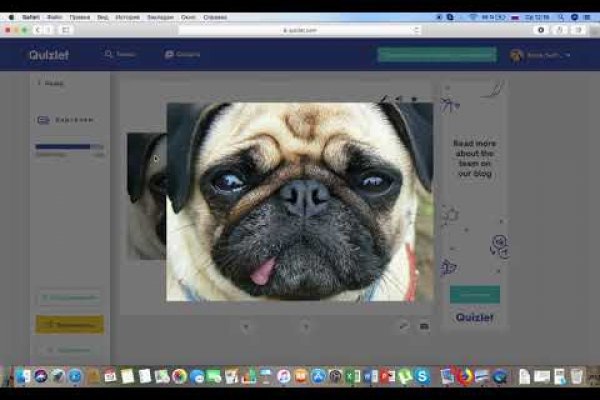Open Finder from the Dock
This screenshot has height=400, width=600.
pyautogui.click(x=23, y=377)
